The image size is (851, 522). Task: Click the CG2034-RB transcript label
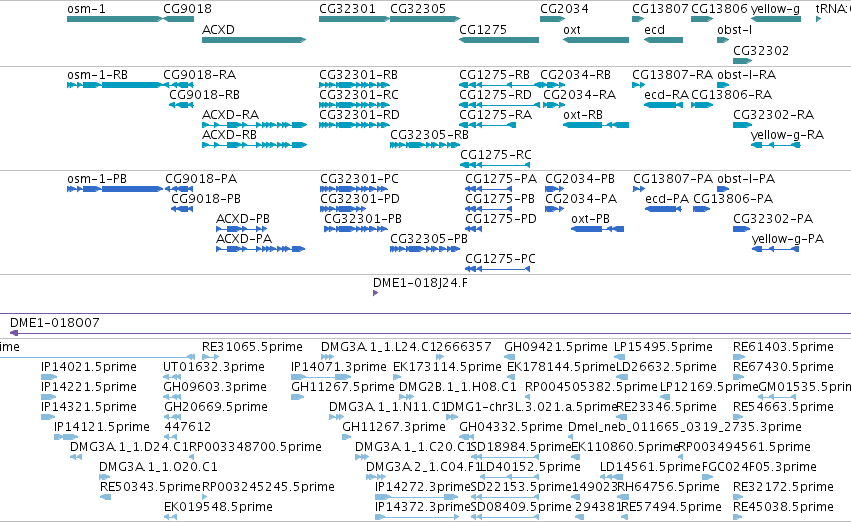575,75
